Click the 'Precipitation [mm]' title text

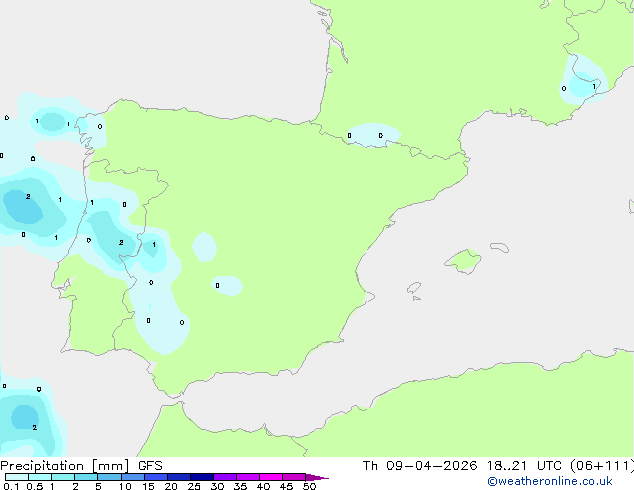65,466
